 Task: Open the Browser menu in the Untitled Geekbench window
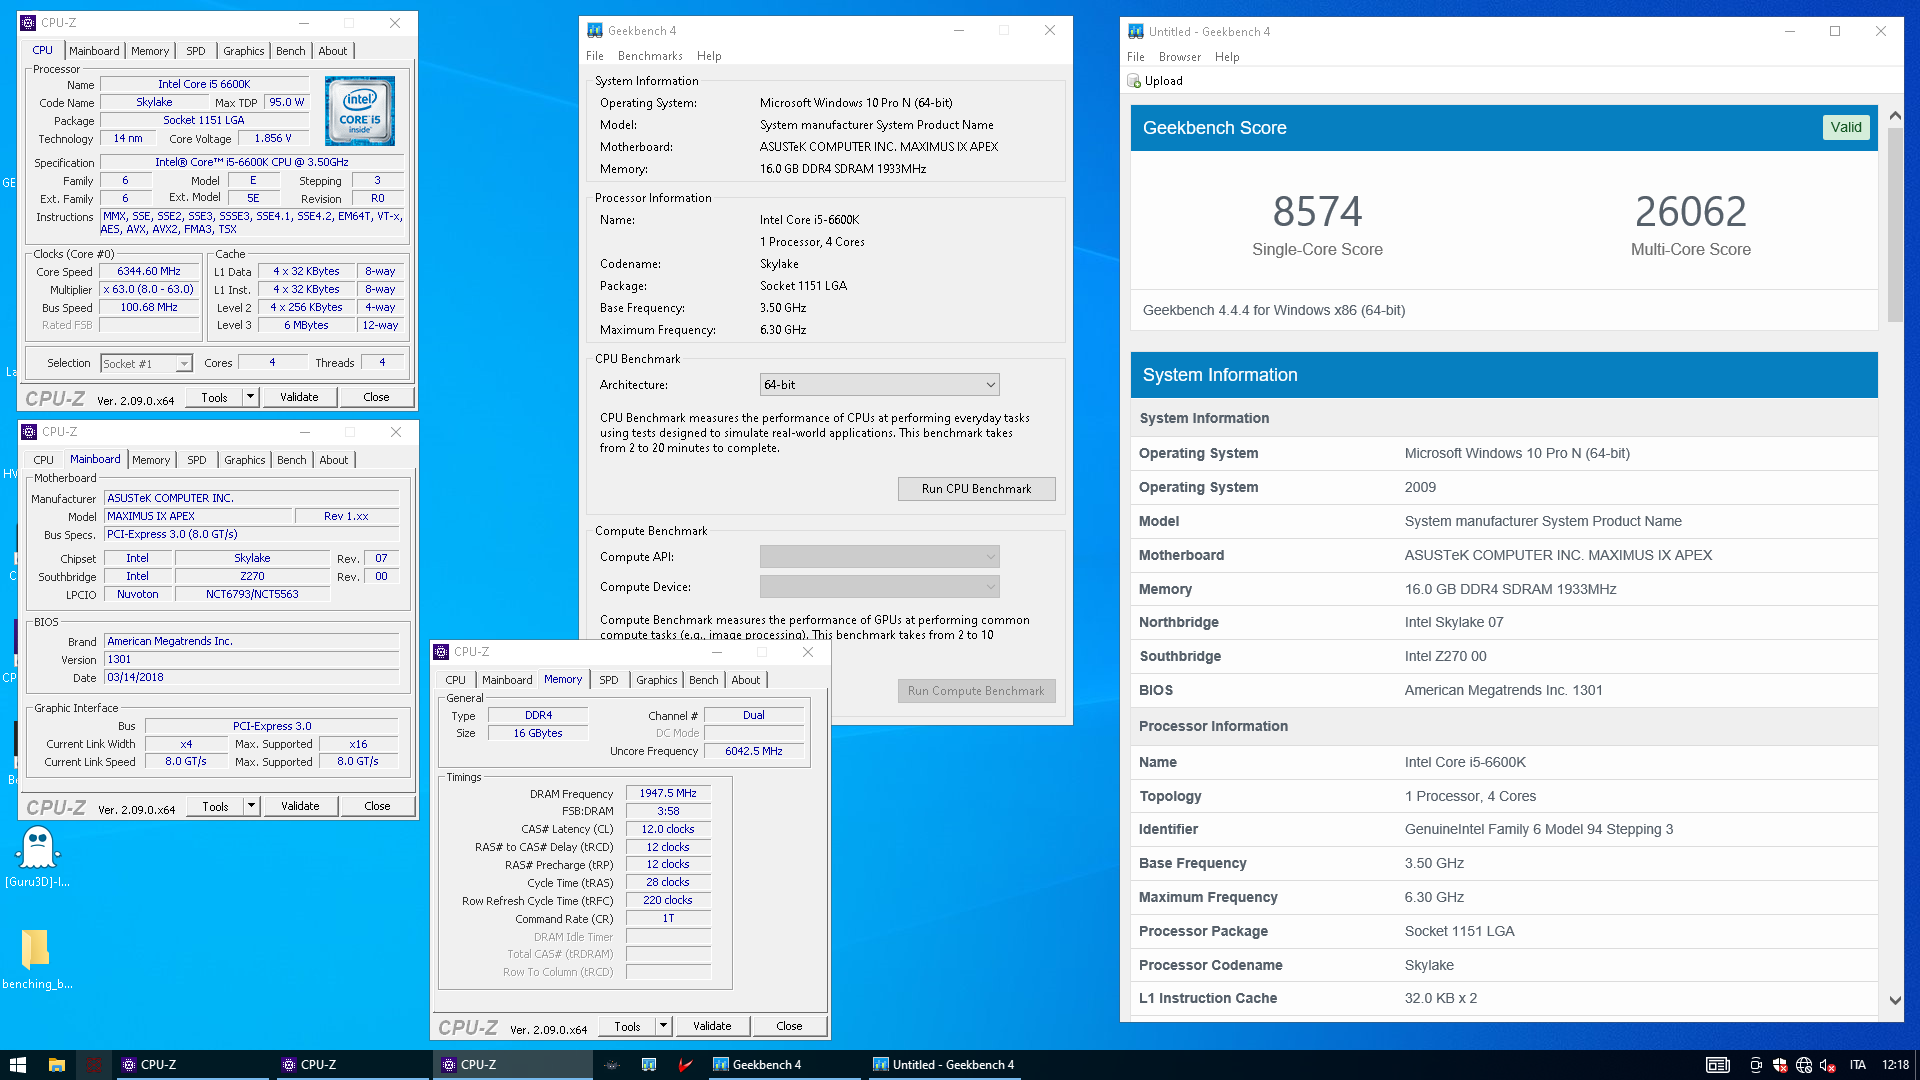pos(1180,57)
